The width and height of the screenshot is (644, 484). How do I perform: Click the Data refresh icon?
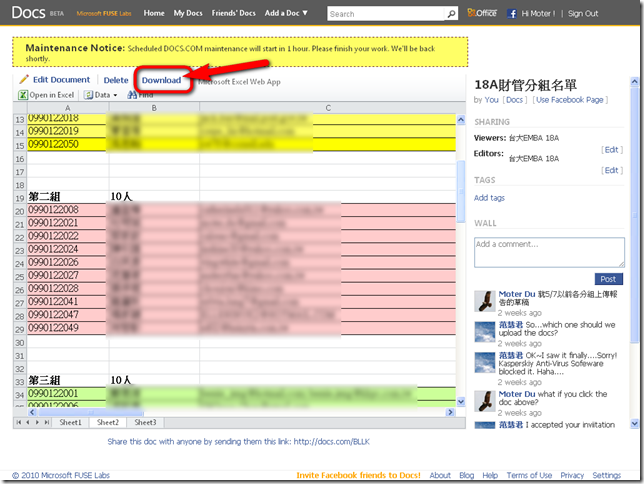click(x=88, y=95)
